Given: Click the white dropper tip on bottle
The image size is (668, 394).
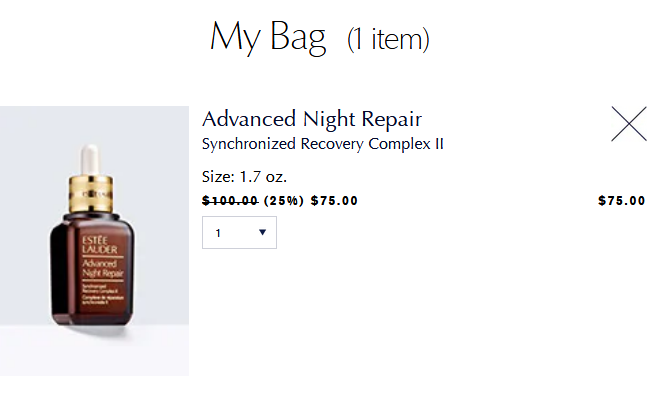Looking at the screenshot, I should click(x=90, y=159).
